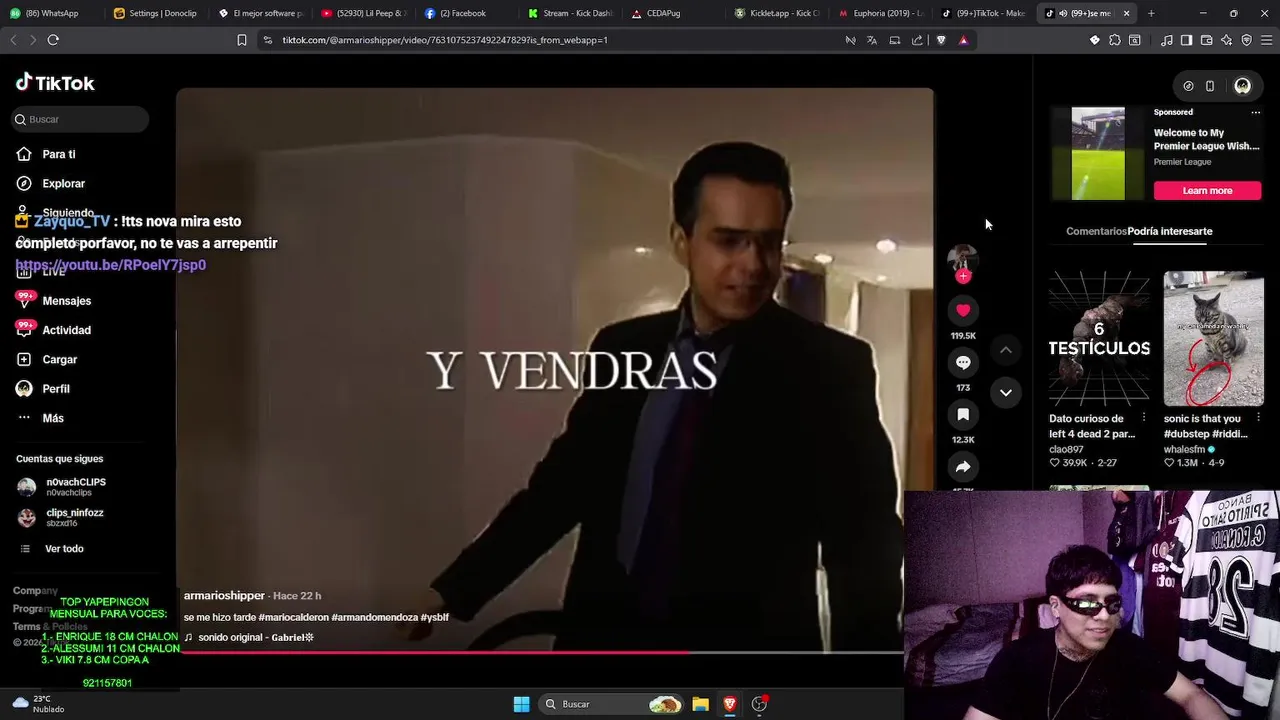1280x720 pixels.
Task: Click the get app phone icon
Action: [x=1210, y=86]
